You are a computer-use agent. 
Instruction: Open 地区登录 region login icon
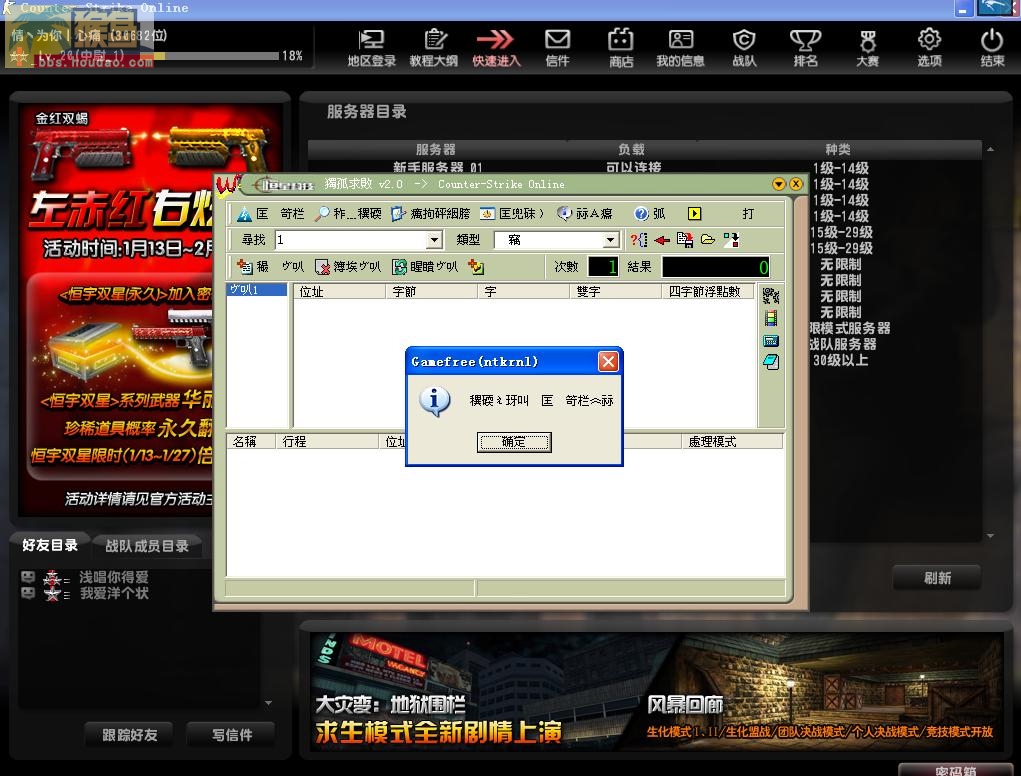(371, 48)
